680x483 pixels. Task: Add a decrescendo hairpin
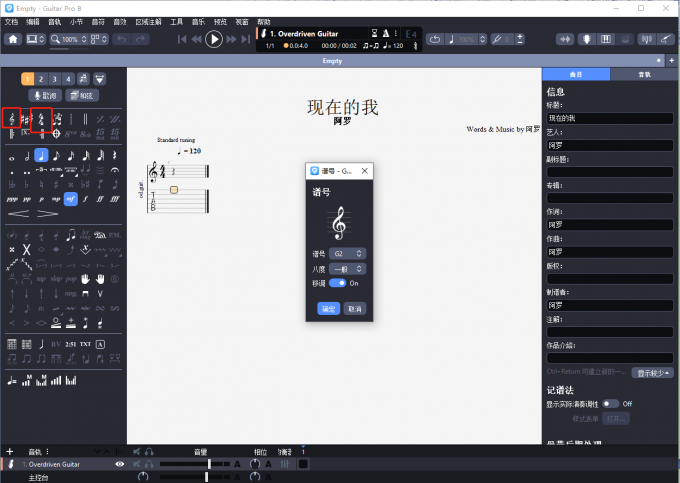point(47,214)
